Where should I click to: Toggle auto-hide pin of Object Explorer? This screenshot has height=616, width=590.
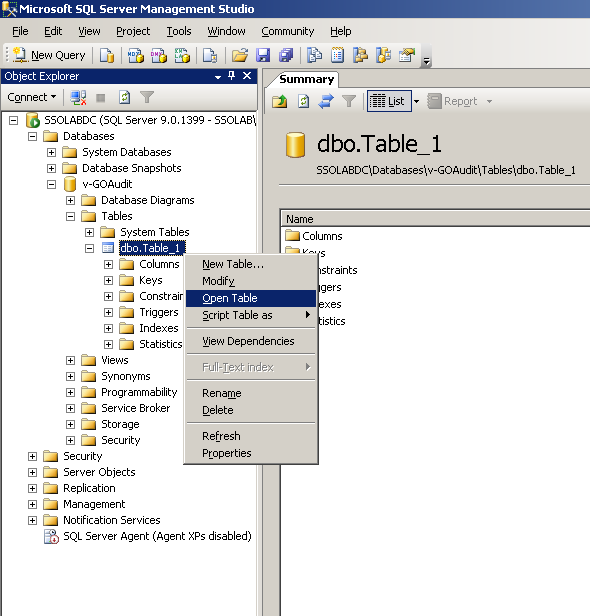(x=232, y=75)
